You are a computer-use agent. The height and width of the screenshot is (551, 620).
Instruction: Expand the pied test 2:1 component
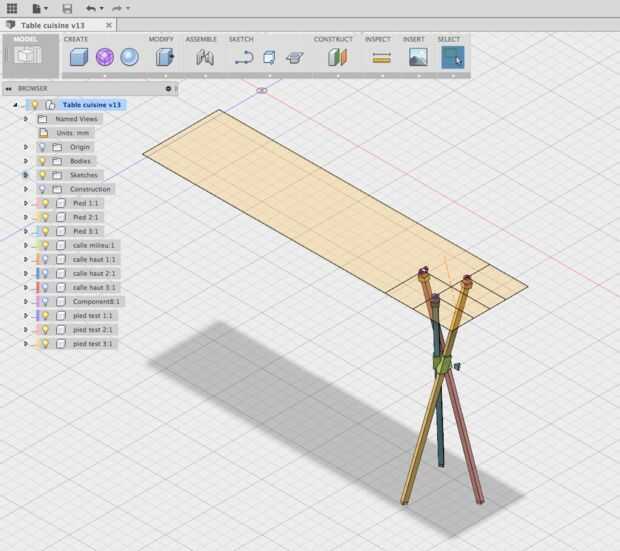pos(26,329)
